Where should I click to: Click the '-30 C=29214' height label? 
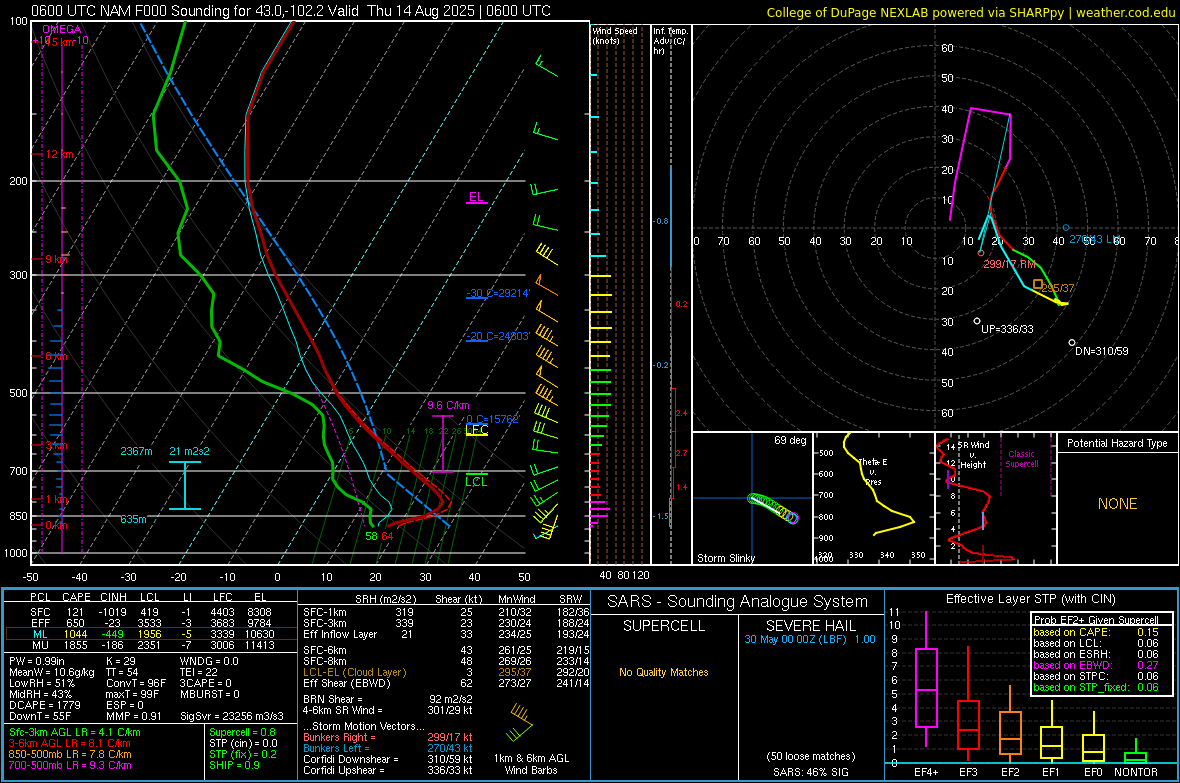pyautogui.click(x=498, y=293)
